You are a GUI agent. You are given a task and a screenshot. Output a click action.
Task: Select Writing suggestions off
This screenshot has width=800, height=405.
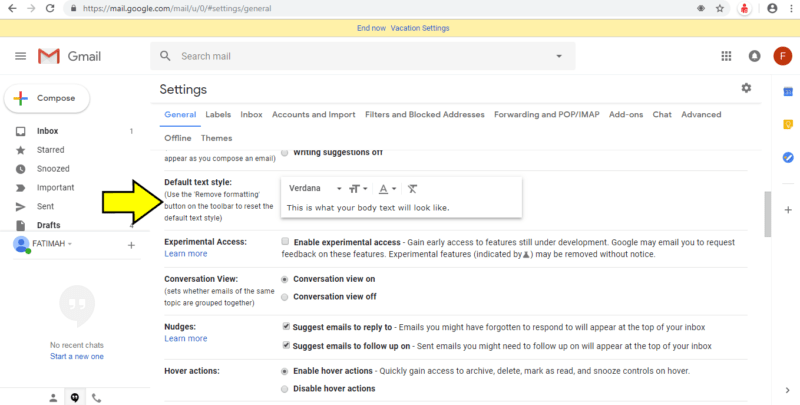tap(285, 152)
